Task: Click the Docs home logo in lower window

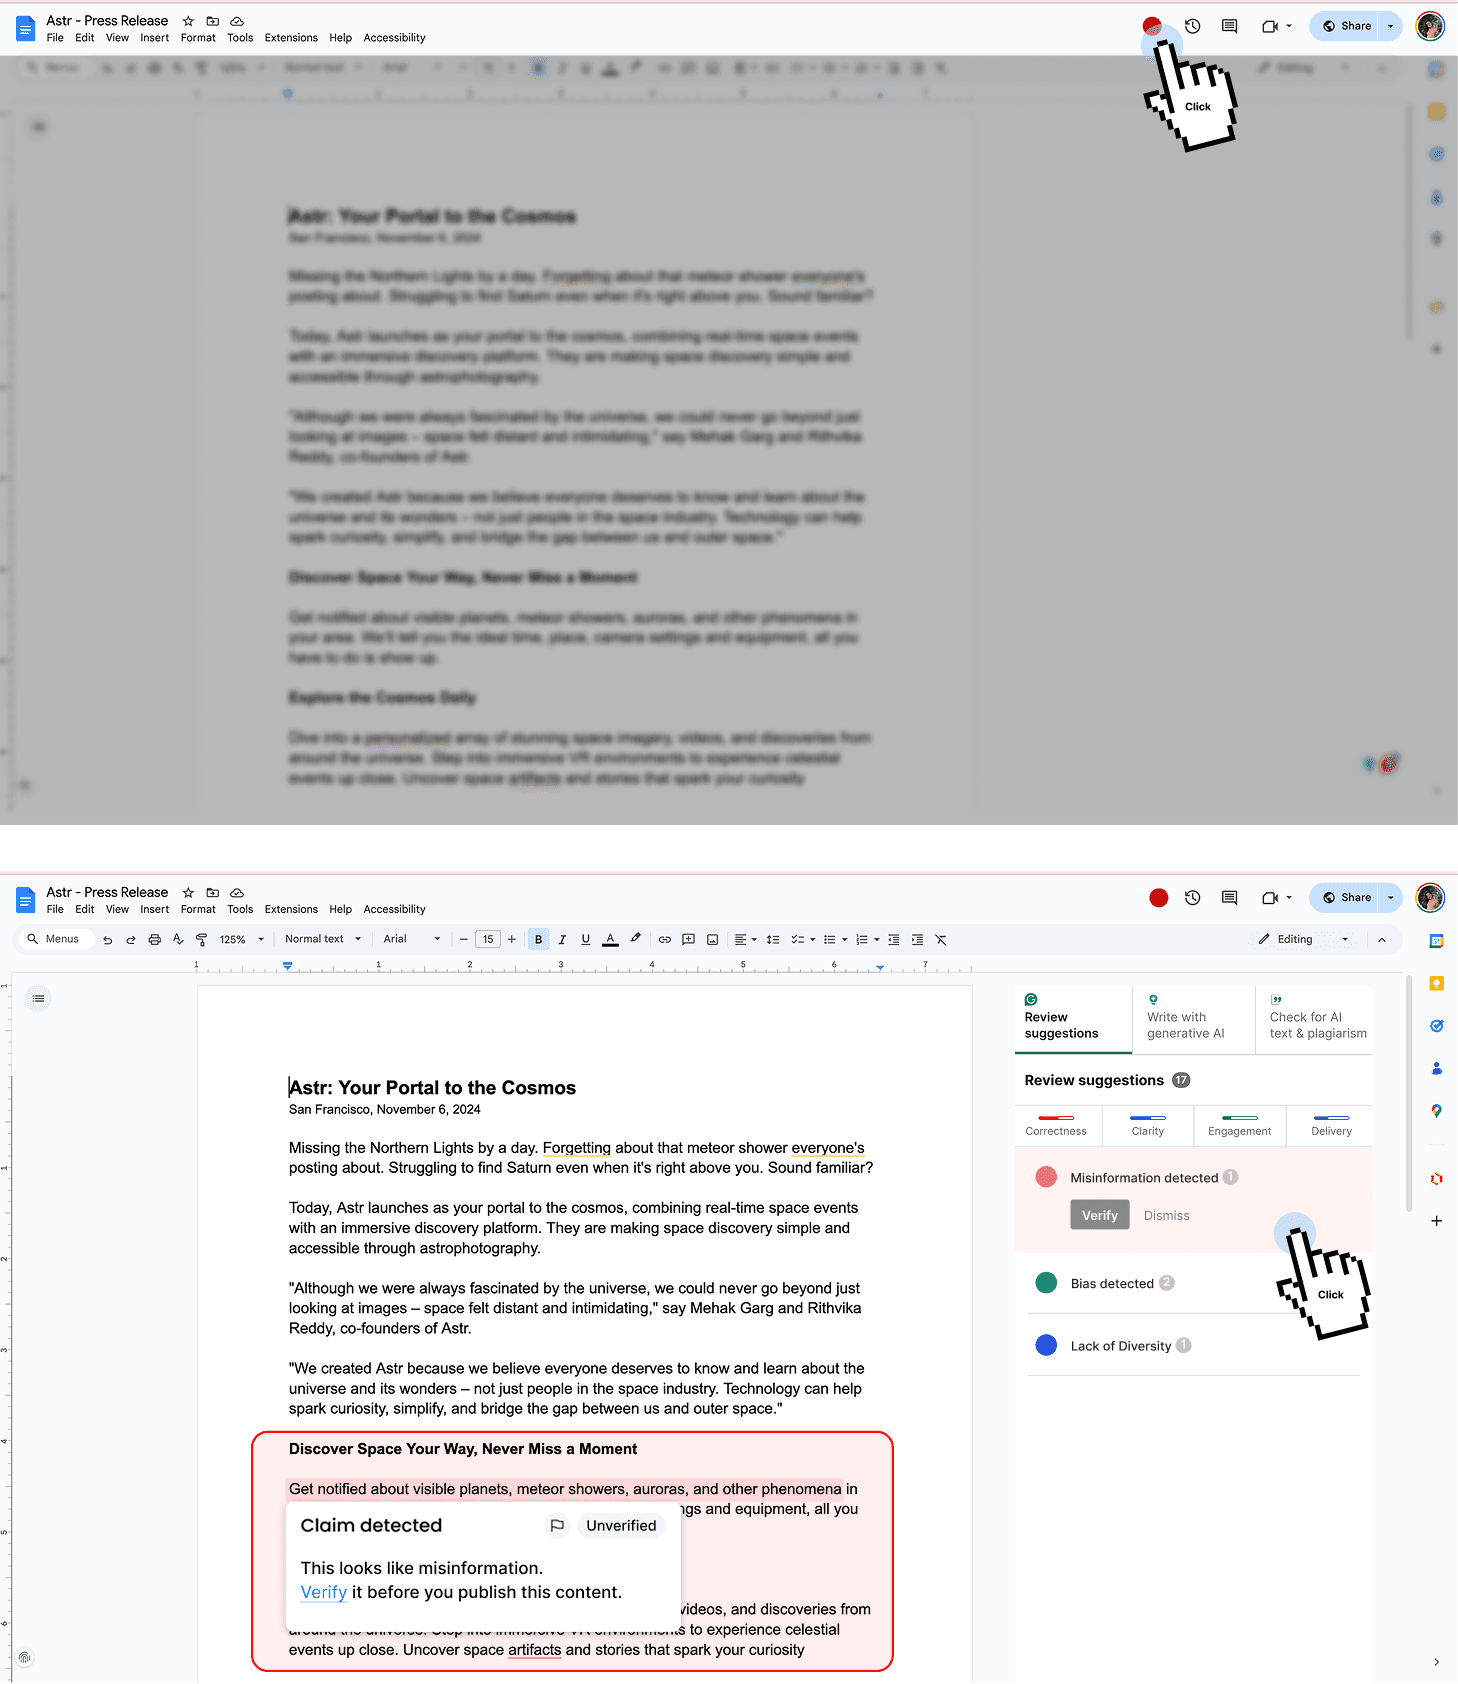Action: [25, 901]
